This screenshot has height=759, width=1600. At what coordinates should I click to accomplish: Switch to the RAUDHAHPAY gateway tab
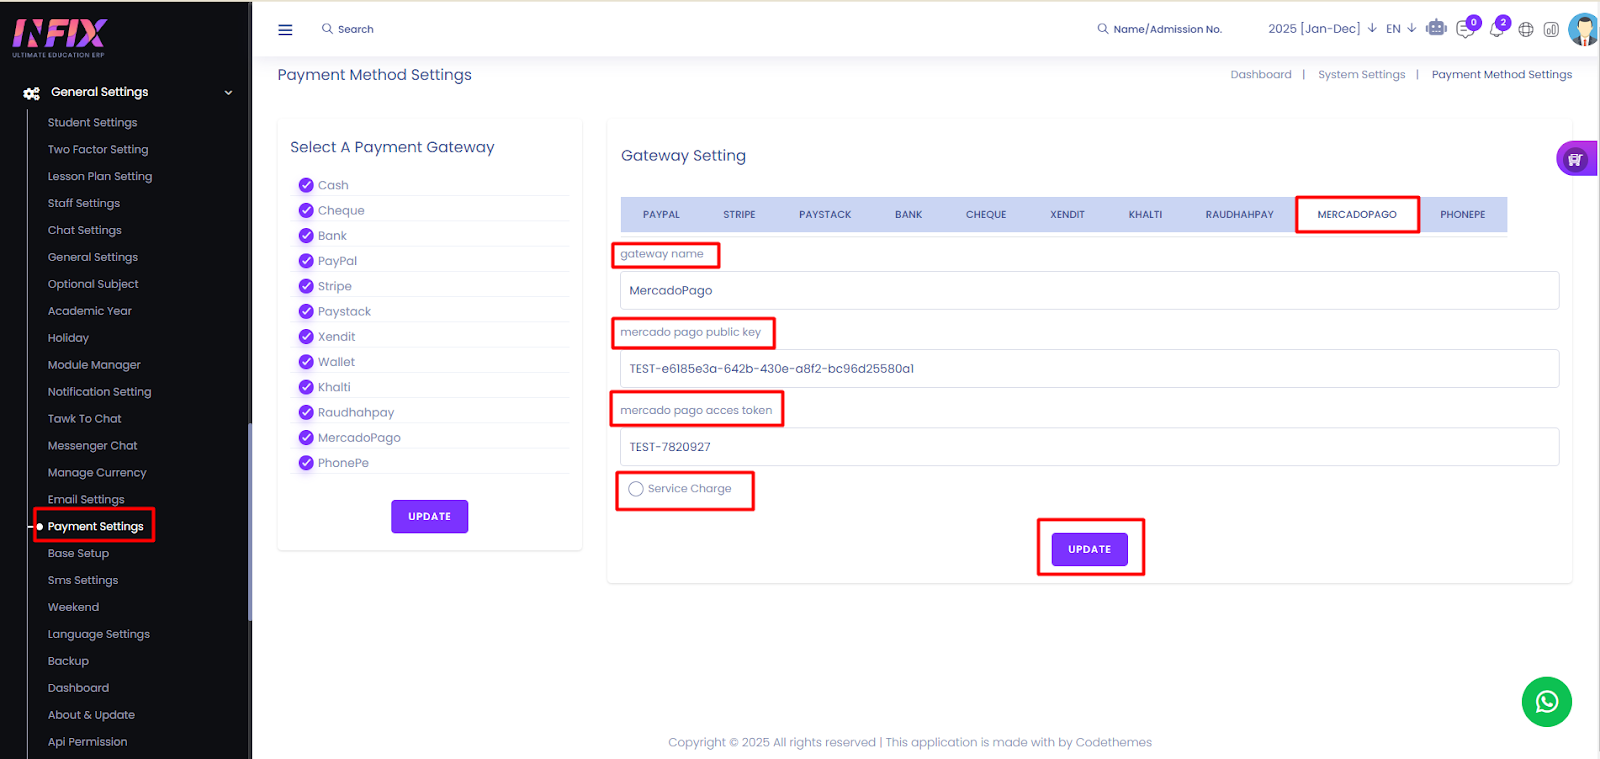pyautogui.click(x=1239, y=214)
